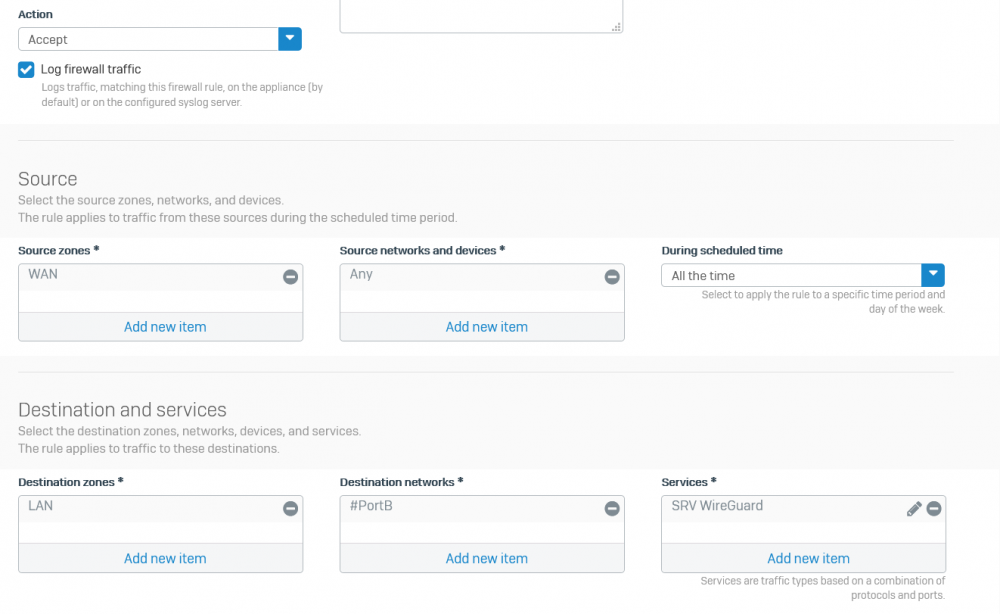Viewport: 1000px width, 614px height.
Task: Remove SRV WireGuard service entry
Action: pyautogui.click(x=934, y=508)
